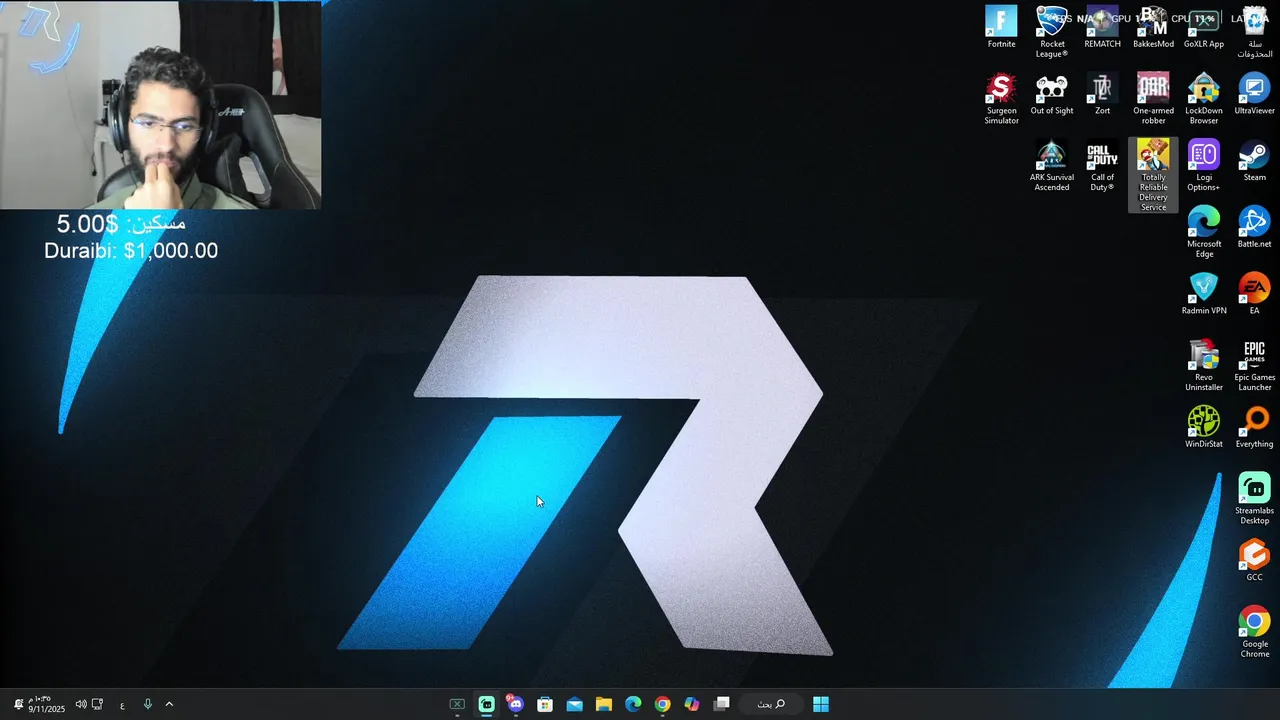Viewport: 1280px width, 720px height.
Task: Launch Battle.net desktop shortcut
Action: click(1254, 227)
